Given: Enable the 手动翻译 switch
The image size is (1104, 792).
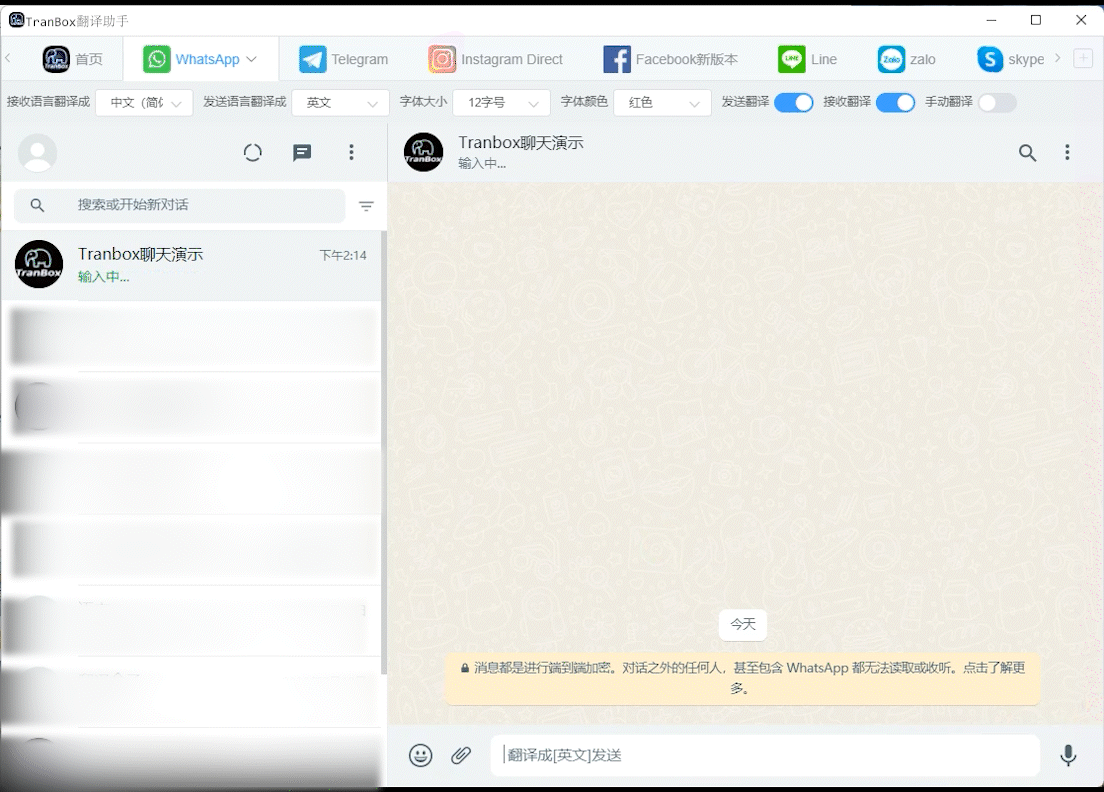Looking at the screenshot, I should coord(997,103).
